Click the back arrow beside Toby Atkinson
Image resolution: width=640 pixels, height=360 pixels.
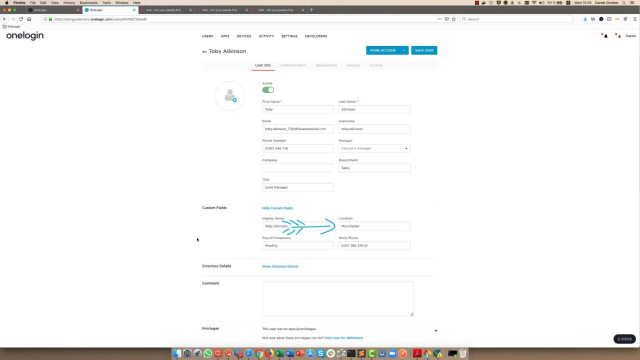coord(204,52)
